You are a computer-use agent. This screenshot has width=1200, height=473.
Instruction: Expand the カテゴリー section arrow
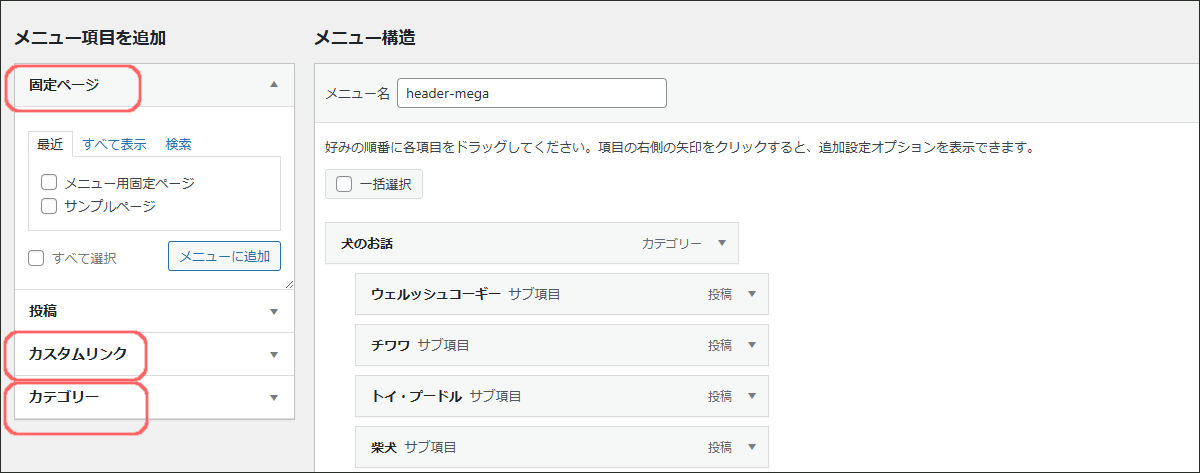(x=273, y=397)
